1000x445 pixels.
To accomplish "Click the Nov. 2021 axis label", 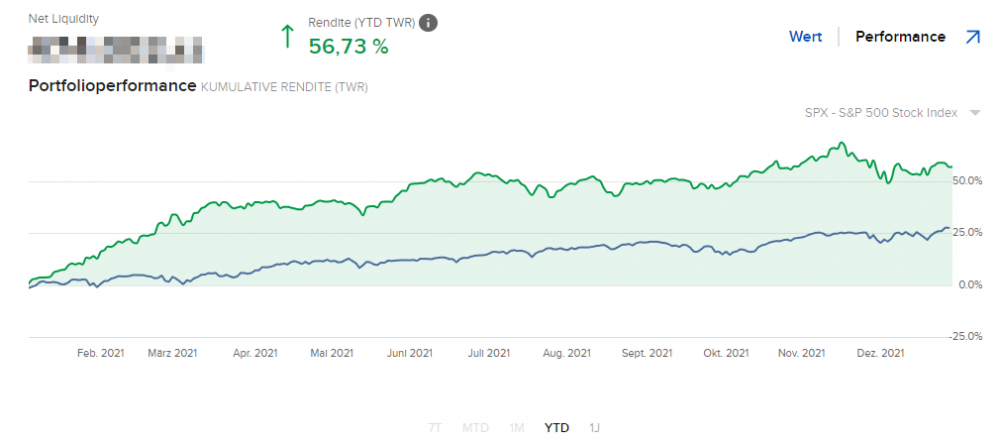I will pos(801,353).
